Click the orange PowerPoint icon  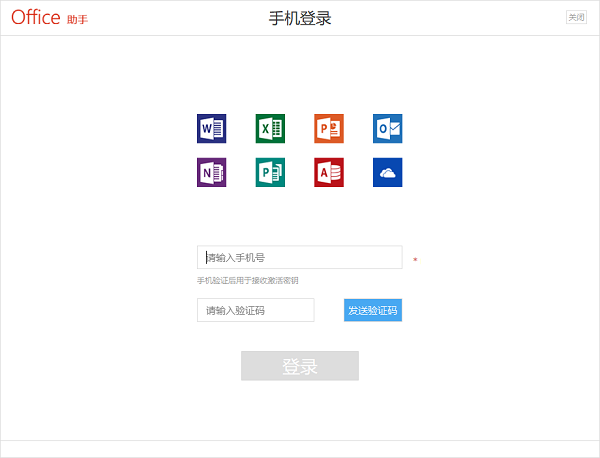click(x=329, y=128)
